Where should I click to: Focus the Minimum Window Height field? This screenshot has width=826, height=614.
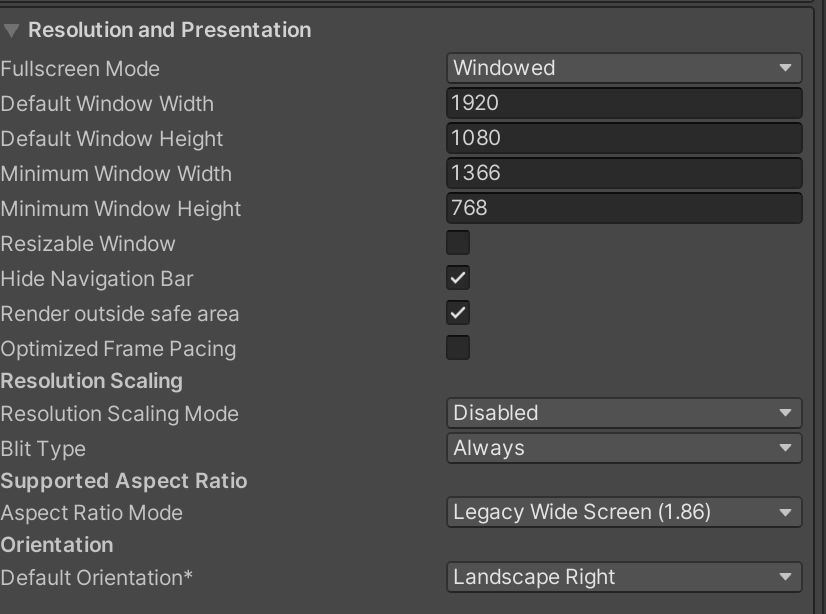pyautogui.click(x=623, y=208)
